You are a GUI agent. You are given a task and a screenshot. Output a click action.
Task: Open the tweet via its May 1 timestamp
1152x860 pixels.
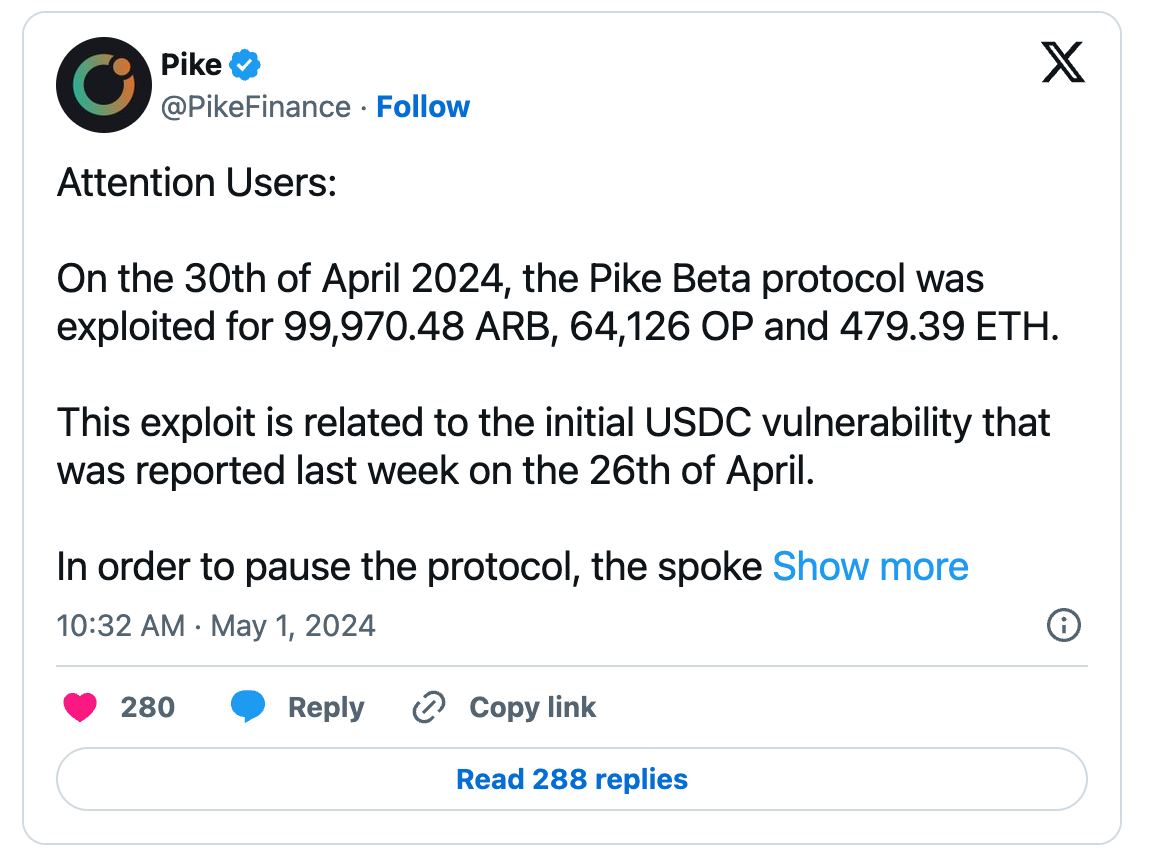pos(215,626)
